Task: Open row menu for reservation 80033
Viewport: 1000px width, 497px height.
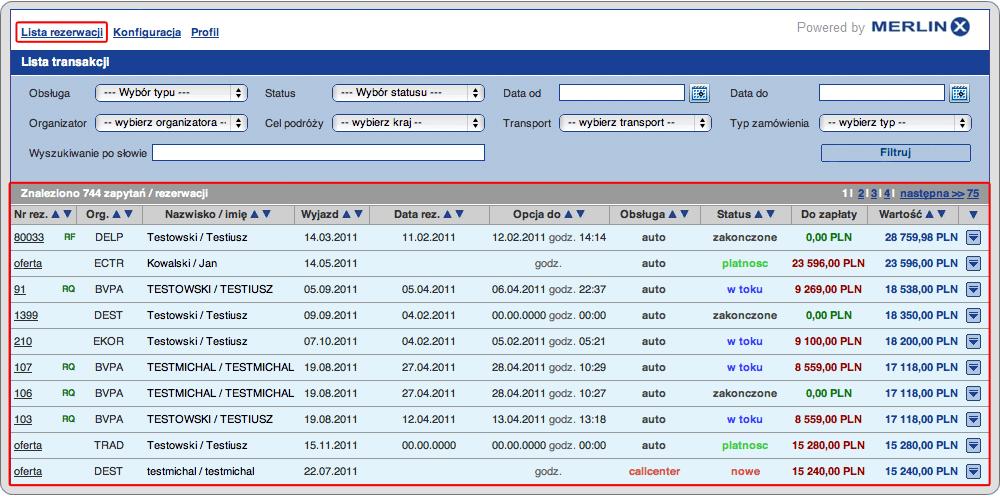Action: pos(973,237)
